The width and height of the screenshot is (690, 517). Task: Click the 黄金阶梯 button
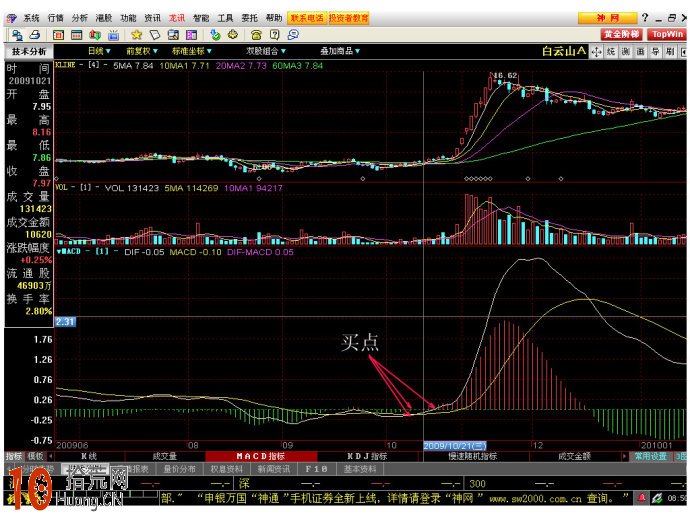[620, 34]
